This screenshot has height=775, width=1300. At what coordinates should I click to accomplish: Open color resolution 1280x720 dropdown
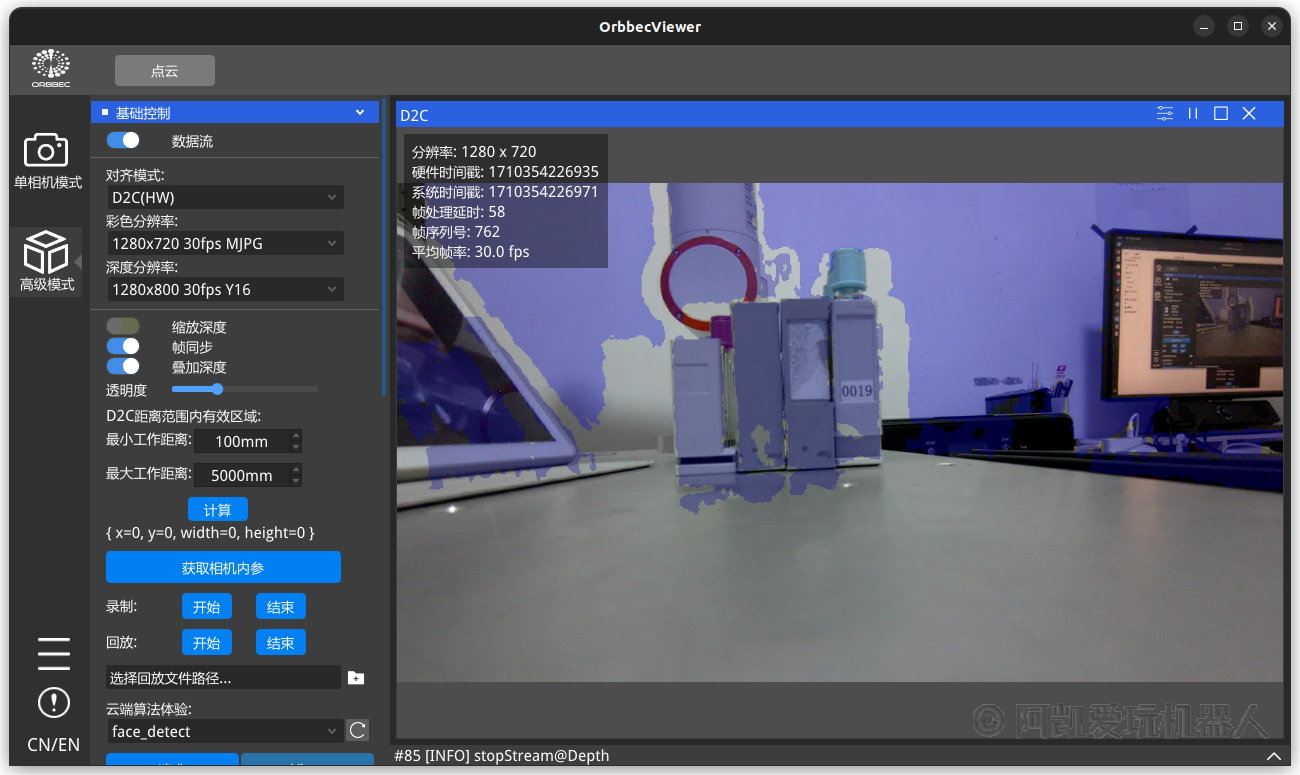(224, 243)
